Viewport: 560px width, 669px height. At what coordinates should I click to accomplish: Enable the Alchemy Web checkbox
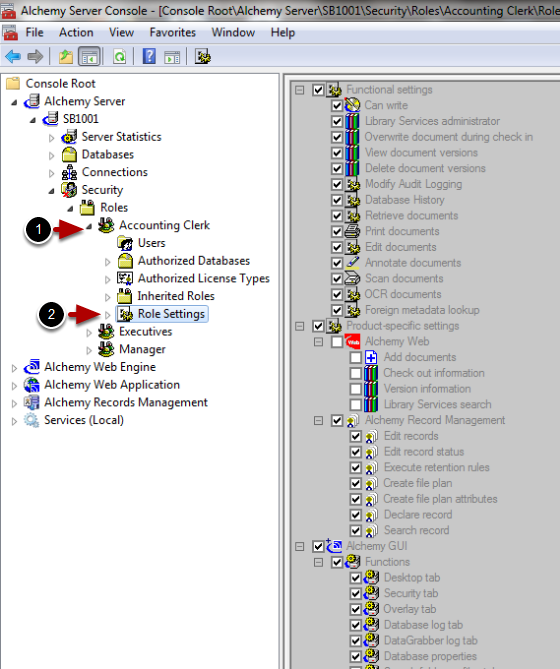(x=337, y=341)
